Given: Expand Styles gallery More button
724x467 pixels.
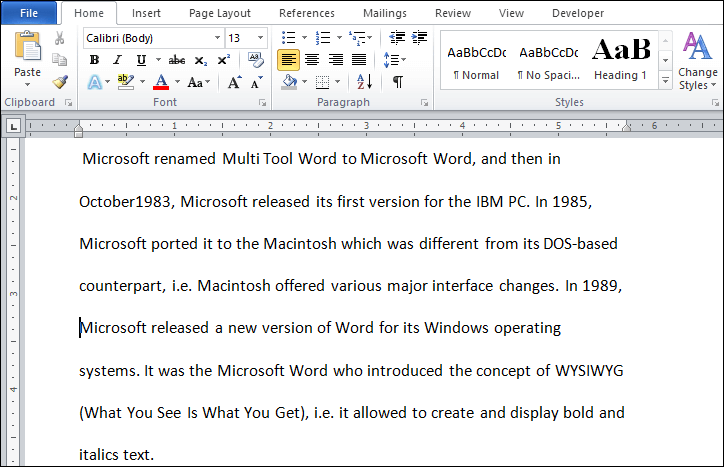Looking at the screenshot, I should point(665,81).
